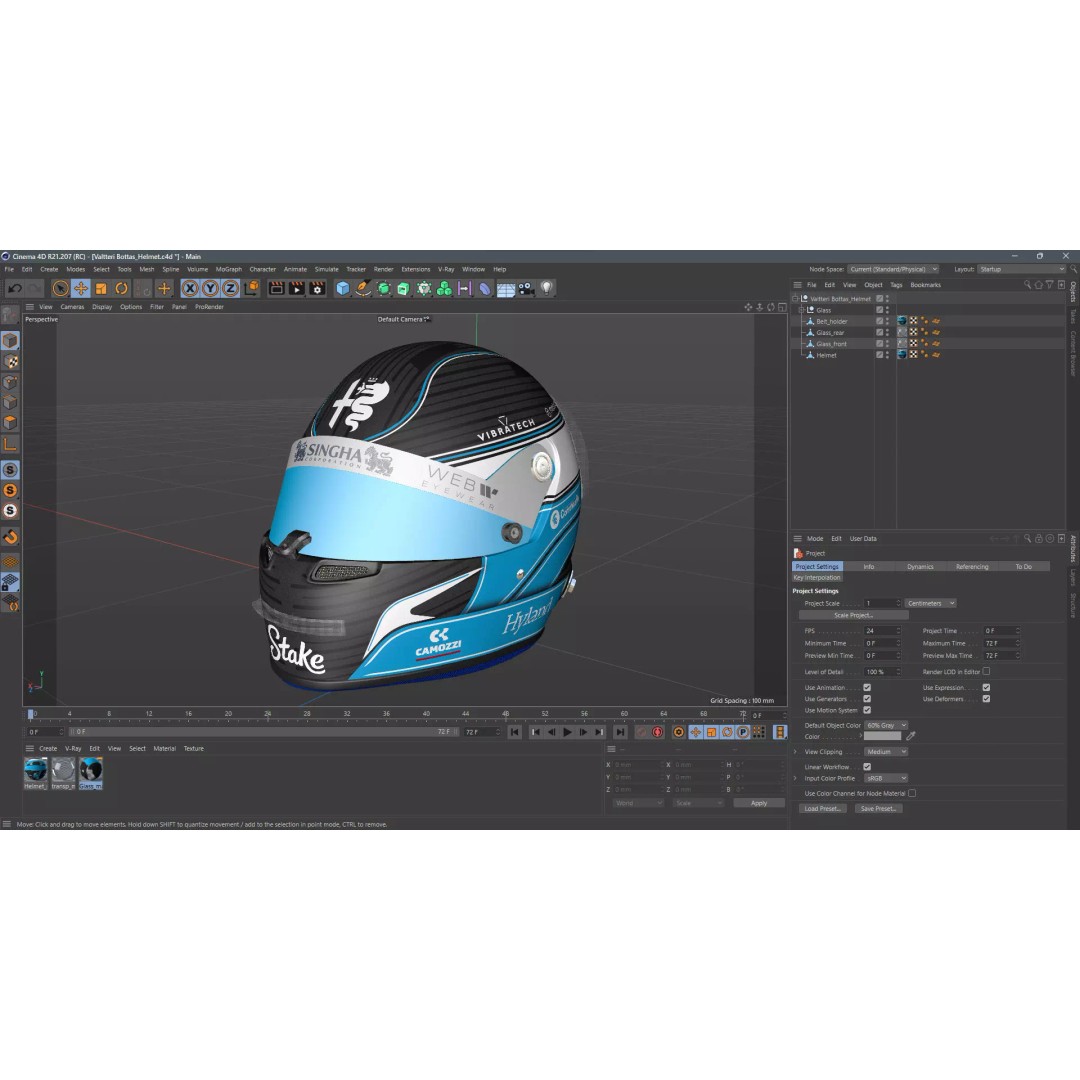1080x1080 pixels.
Task: Open the MoGraph menu
Action: [227, 269]
